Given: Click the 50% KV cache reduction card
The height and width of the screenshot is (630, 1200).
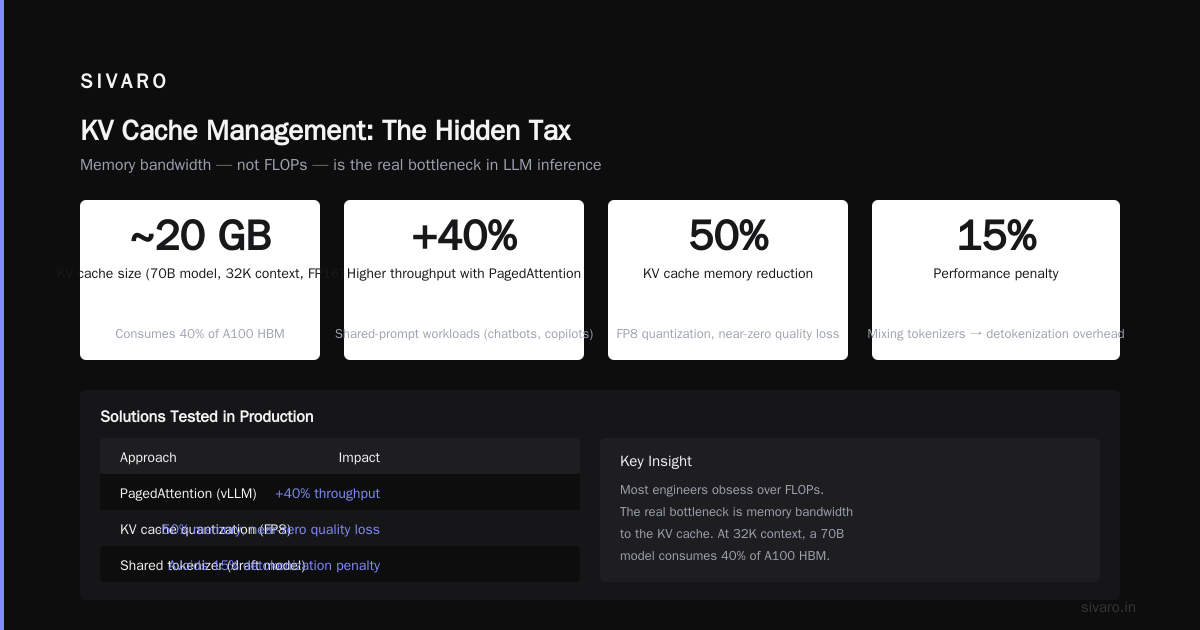Looking at the screenshot, I should 728,280.
